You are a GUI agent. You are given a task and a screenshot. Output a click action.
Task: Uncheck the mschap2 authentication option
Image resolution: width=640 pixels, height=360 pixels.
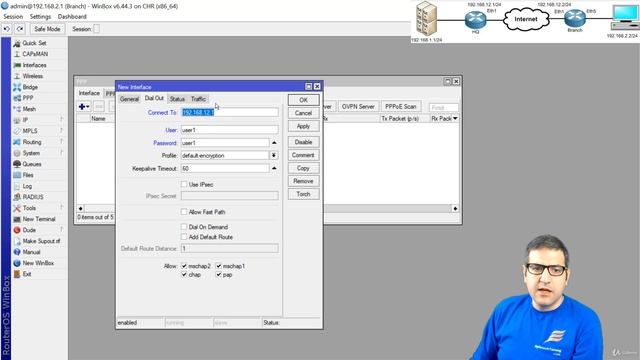click(184, 266)
